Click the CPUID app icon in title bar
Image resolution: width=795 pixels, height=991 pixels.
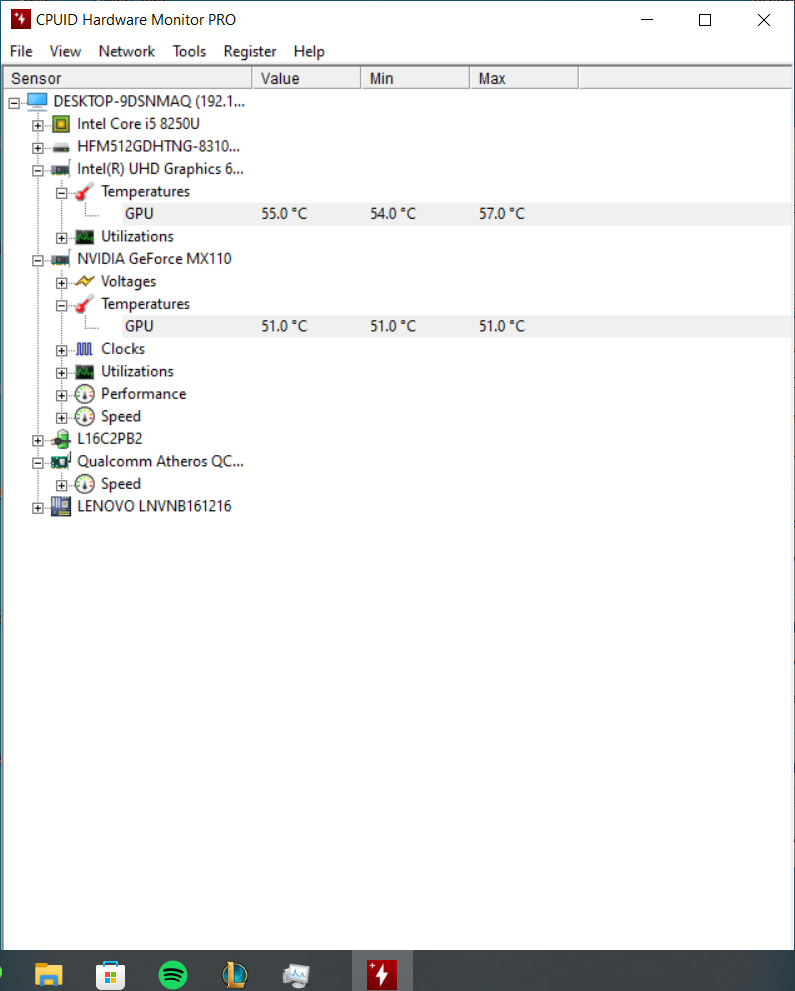pyautogui.click(x=21, y=20)
